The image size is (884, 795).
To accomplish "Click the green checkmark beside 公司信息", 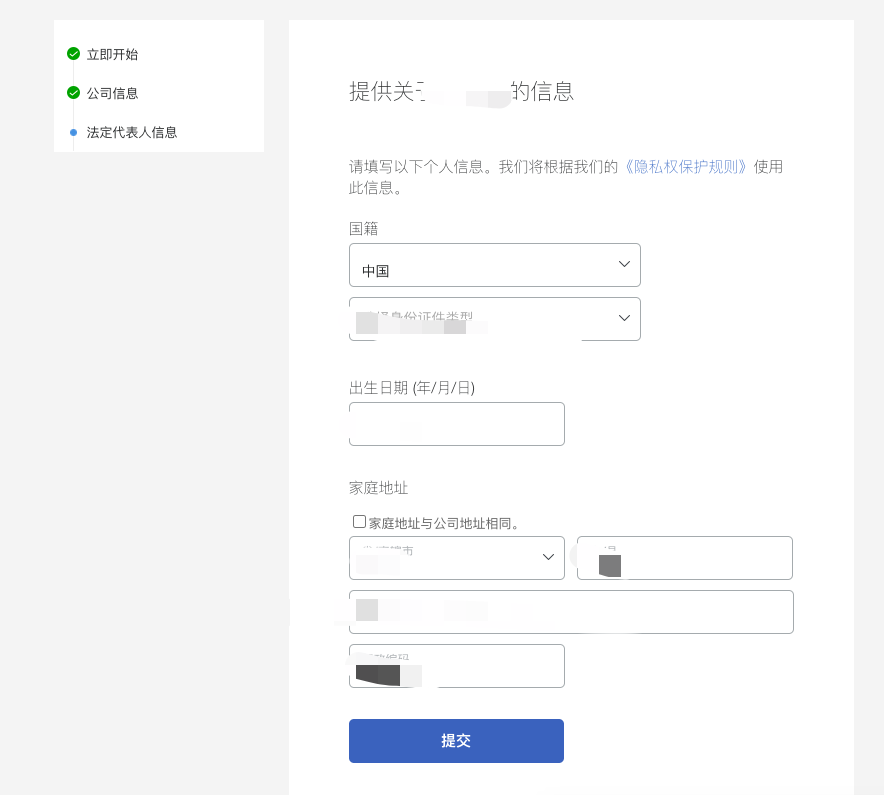I will (72, 93).
